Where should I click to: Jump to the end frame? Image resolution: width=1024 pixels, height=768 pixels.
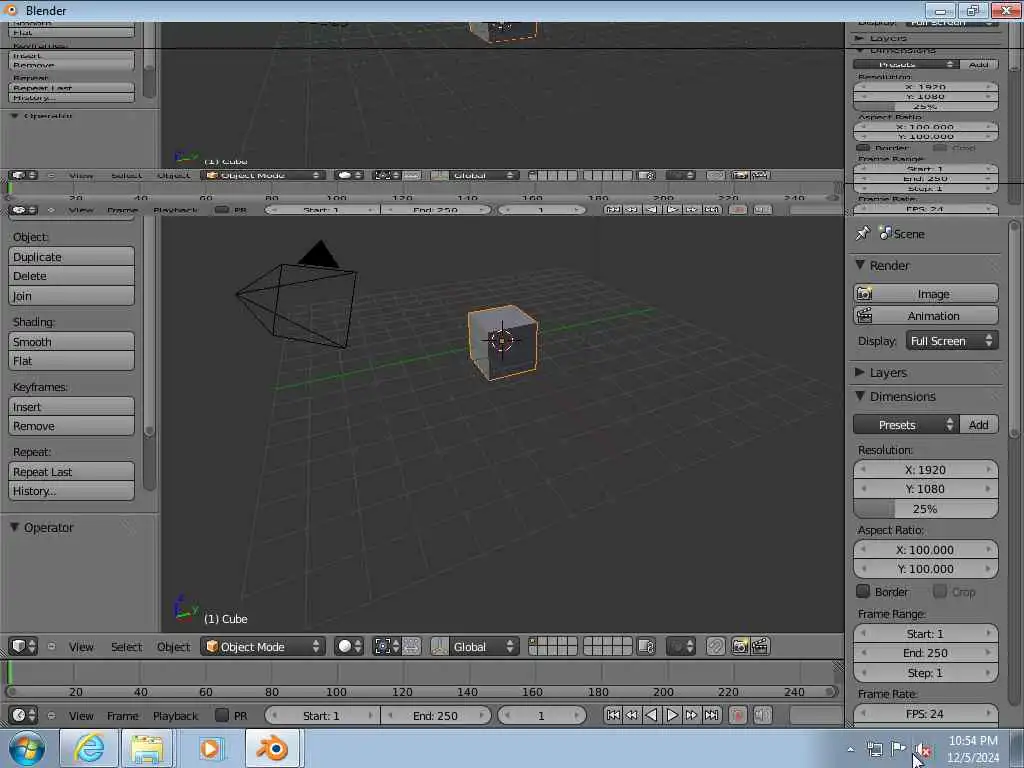(711, 715)
